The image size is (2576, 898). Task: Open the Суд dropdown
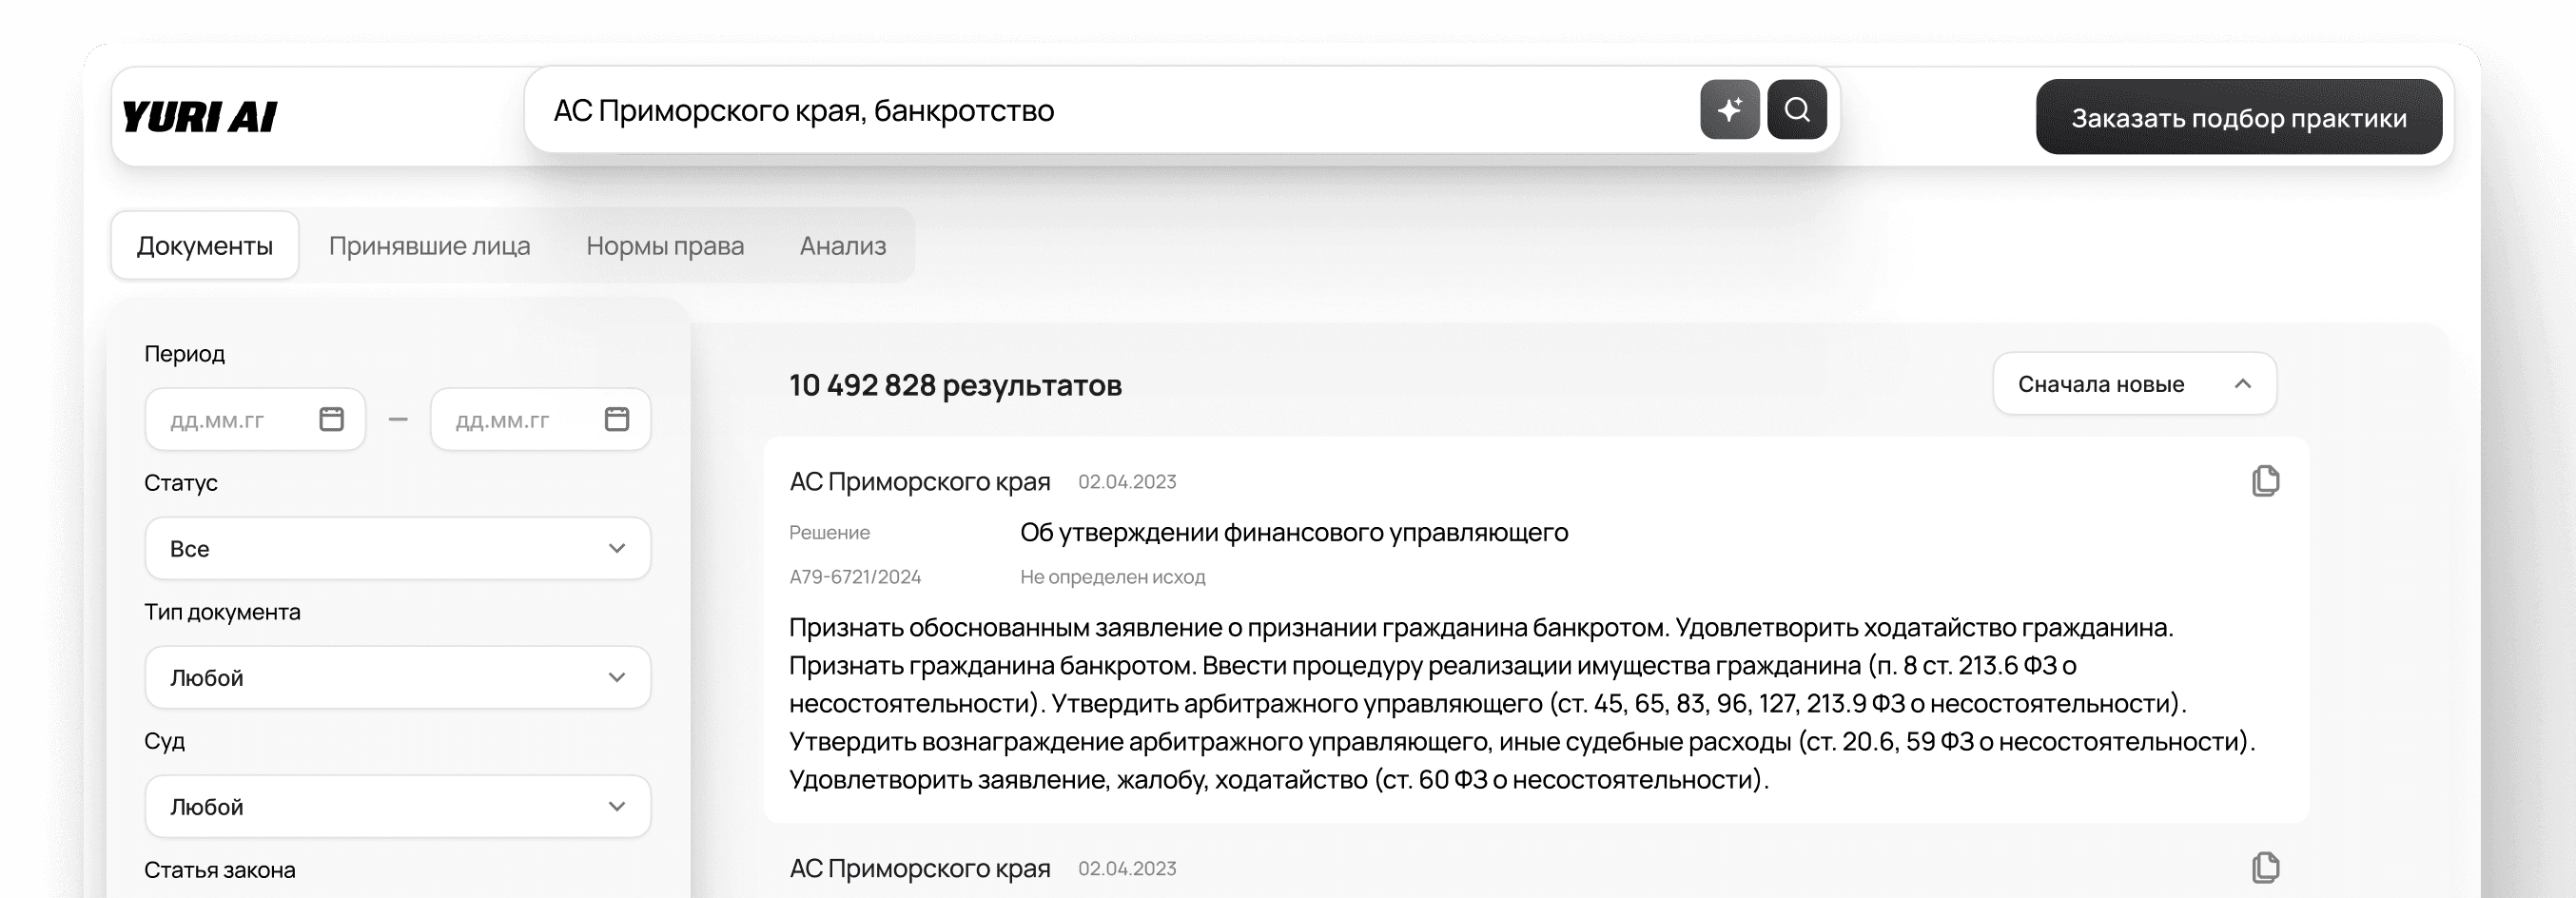click(397, 806)
